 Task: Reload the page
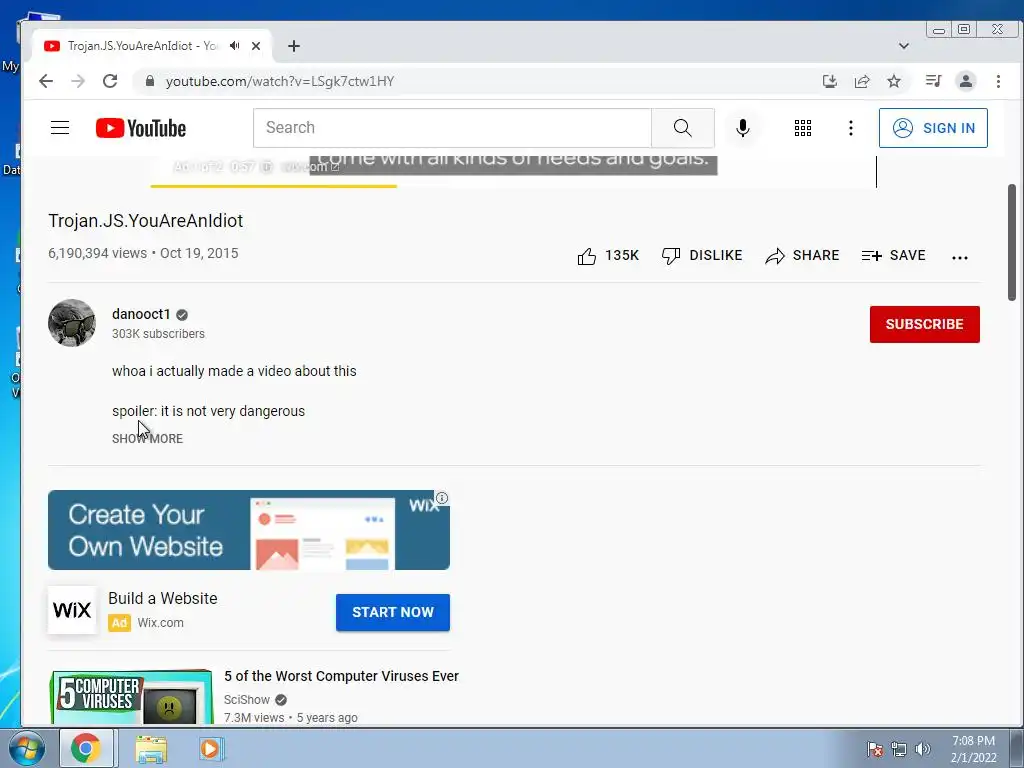(110, 81)
